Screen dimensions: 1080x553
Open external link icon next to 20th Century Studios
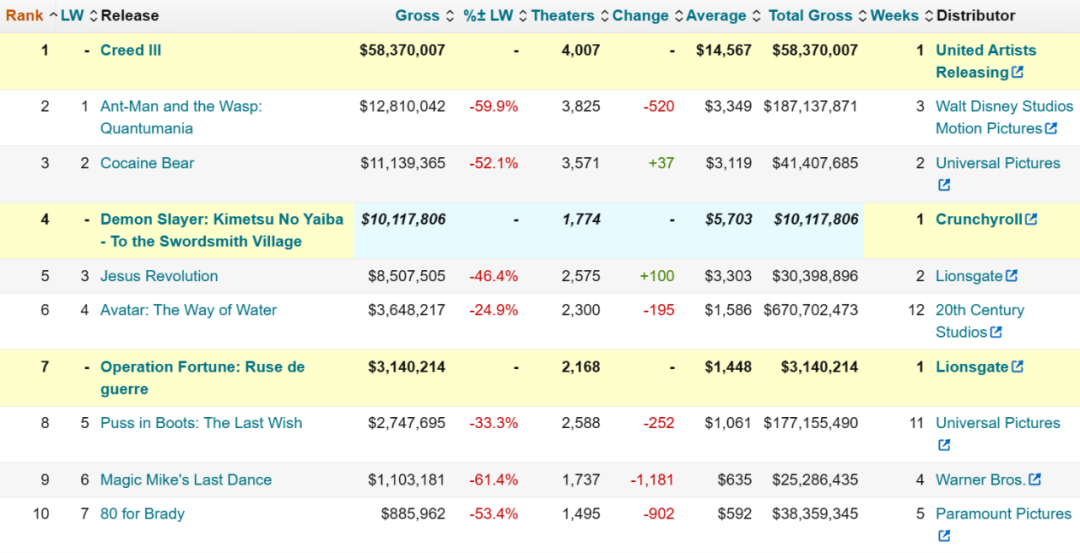[x=995, y=333]
